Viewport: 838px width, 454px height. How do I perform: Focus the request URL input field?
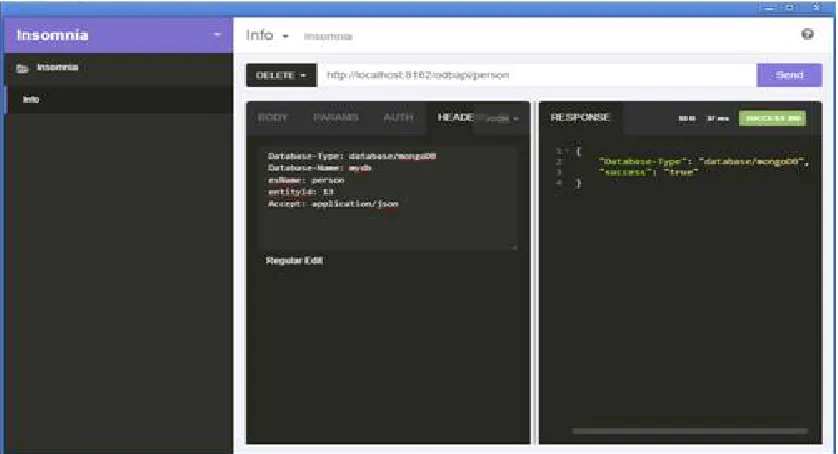[537, 75]
